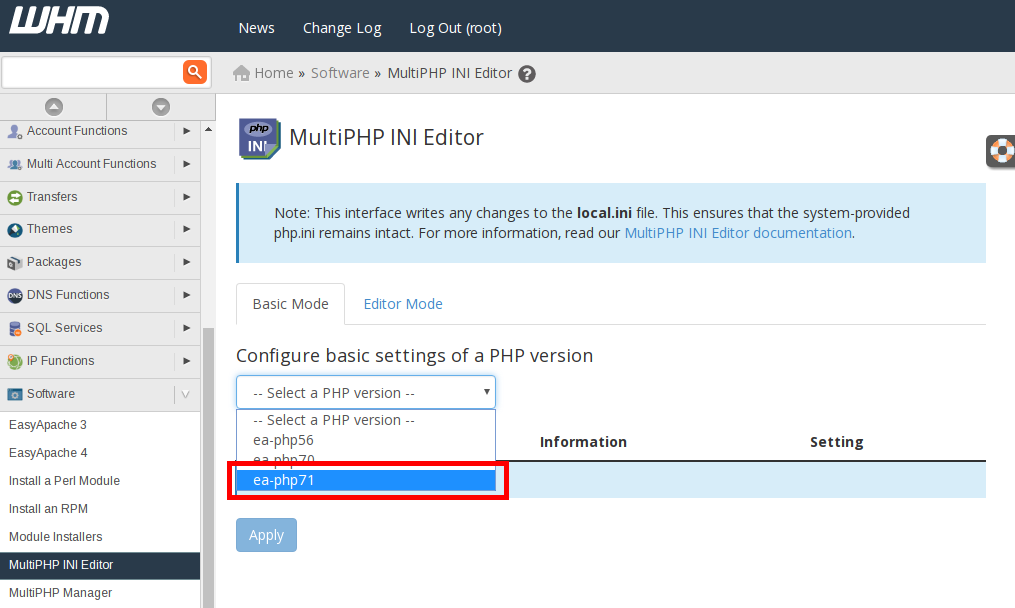Open EasyApache 3 in sidebar
The image size is (1015, 608).
coord(48,425)
